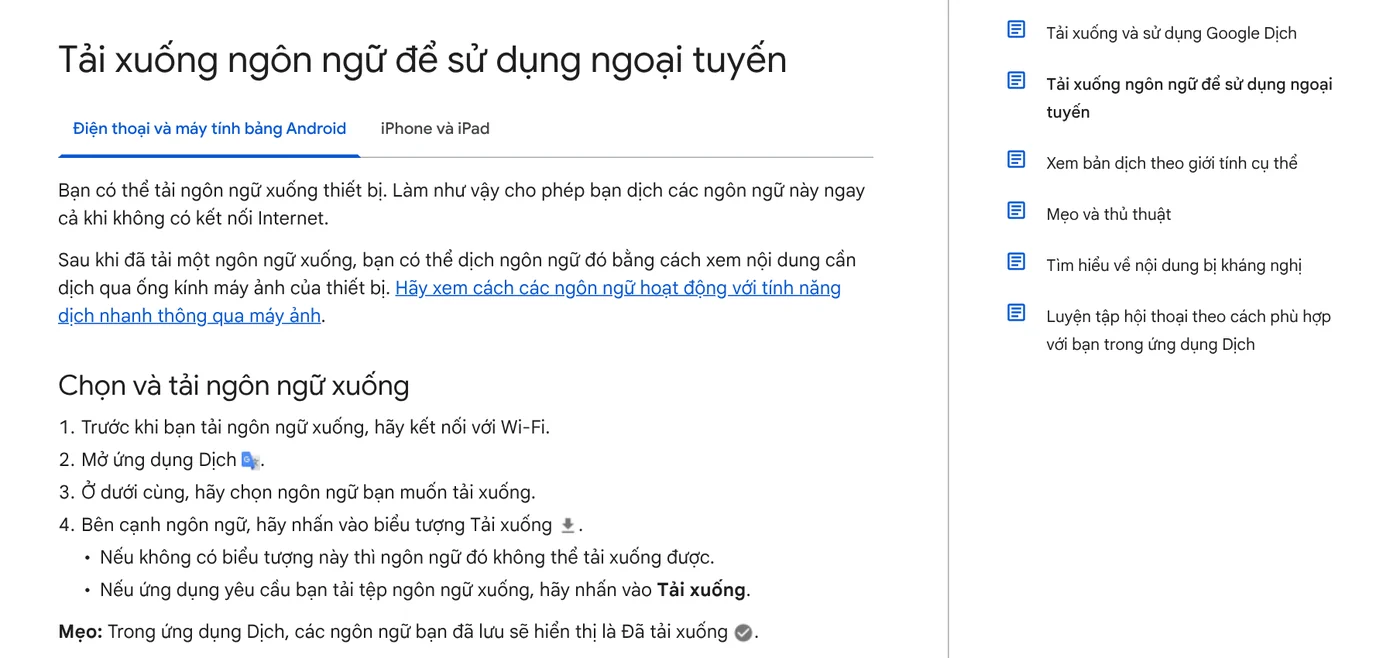This screenshot has width=1400, height=658.
Task: Open sidebar article Tìm hiểu về nội dung bị kháng nghị
Action: pos(1174,265)
